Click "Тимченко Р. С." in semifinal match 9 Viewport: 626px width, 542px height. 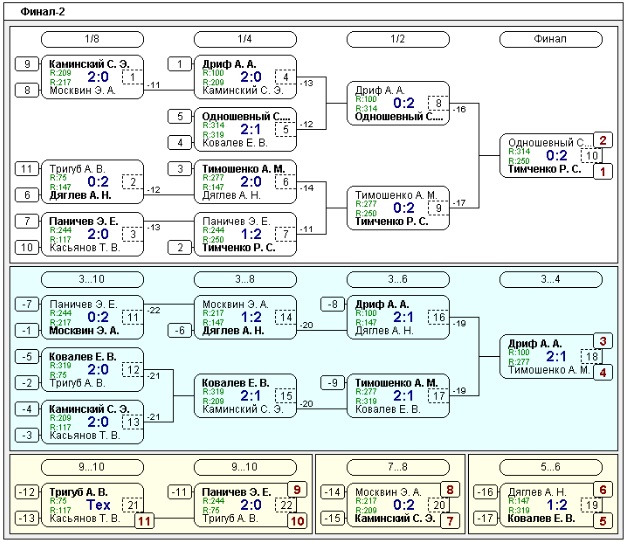tap(392, 222)
